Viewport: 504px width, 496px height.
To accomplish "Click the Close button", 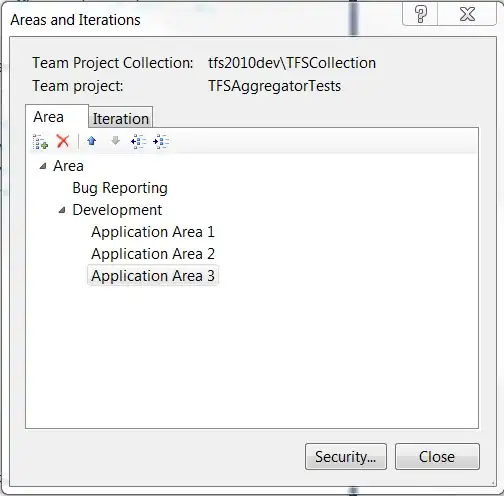I will pos(437,457).
